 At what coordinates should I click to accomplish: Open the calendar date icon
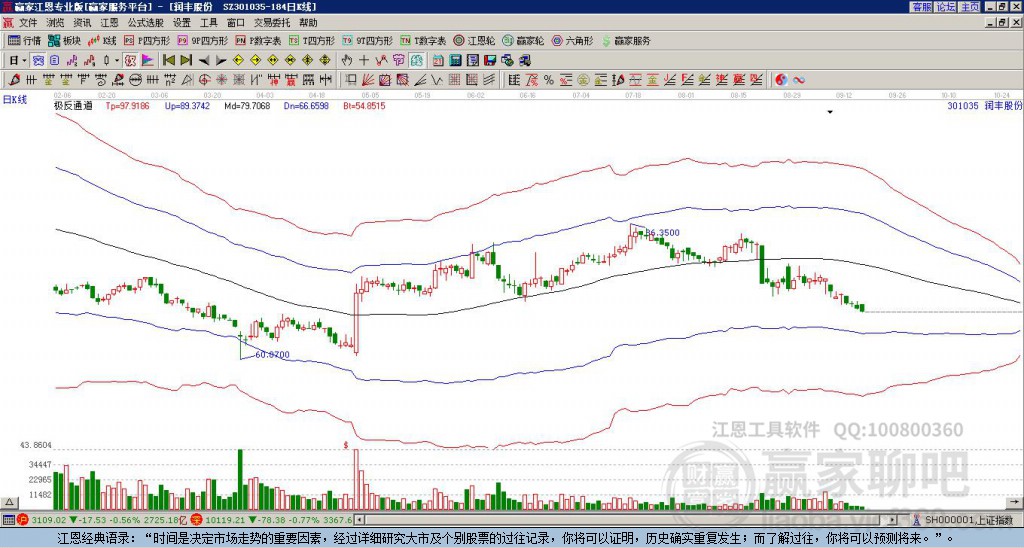pyautogui.click(x=438, y=61)
